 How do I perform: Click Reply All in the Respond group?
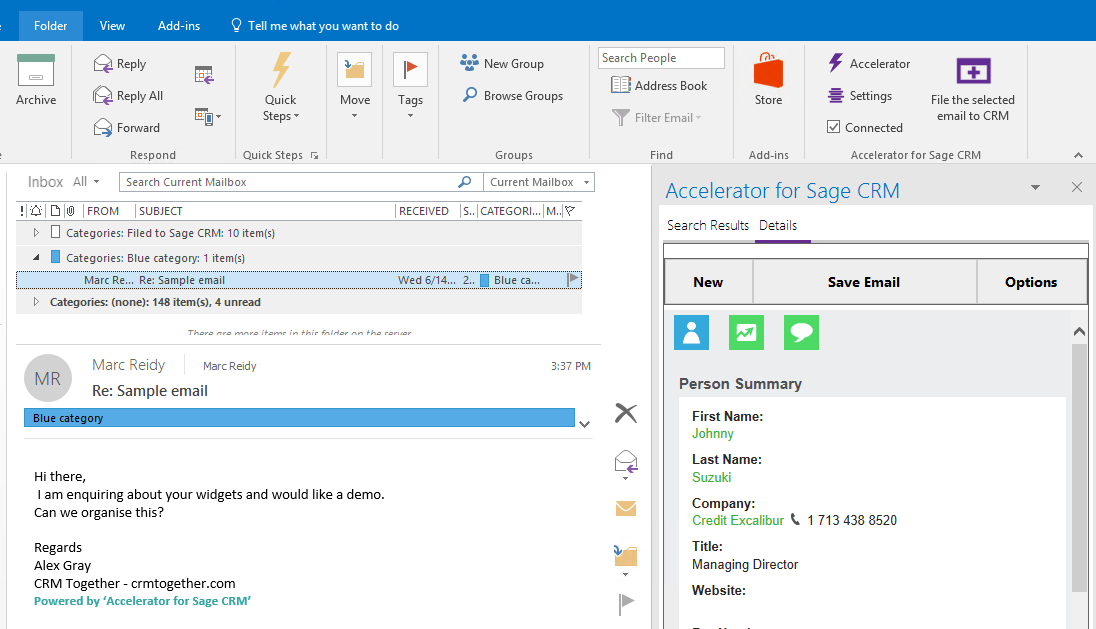[129, 96]
